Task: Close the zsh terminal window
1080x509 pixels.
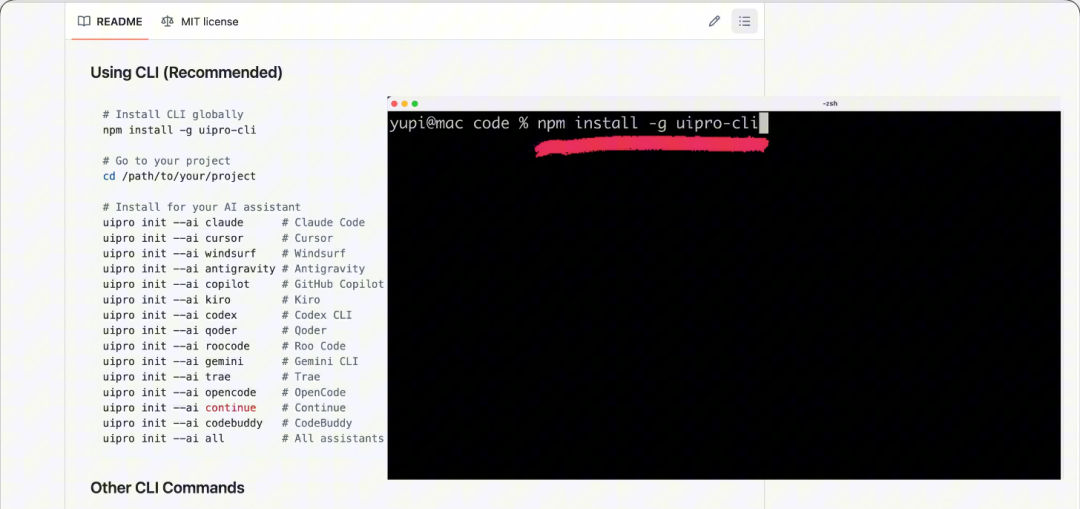Action: coord(394,103)
